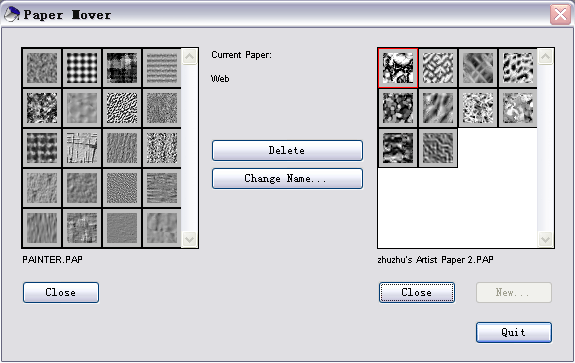Select the red-highlighted Web paper thumbnail

[x=398, y=68]
